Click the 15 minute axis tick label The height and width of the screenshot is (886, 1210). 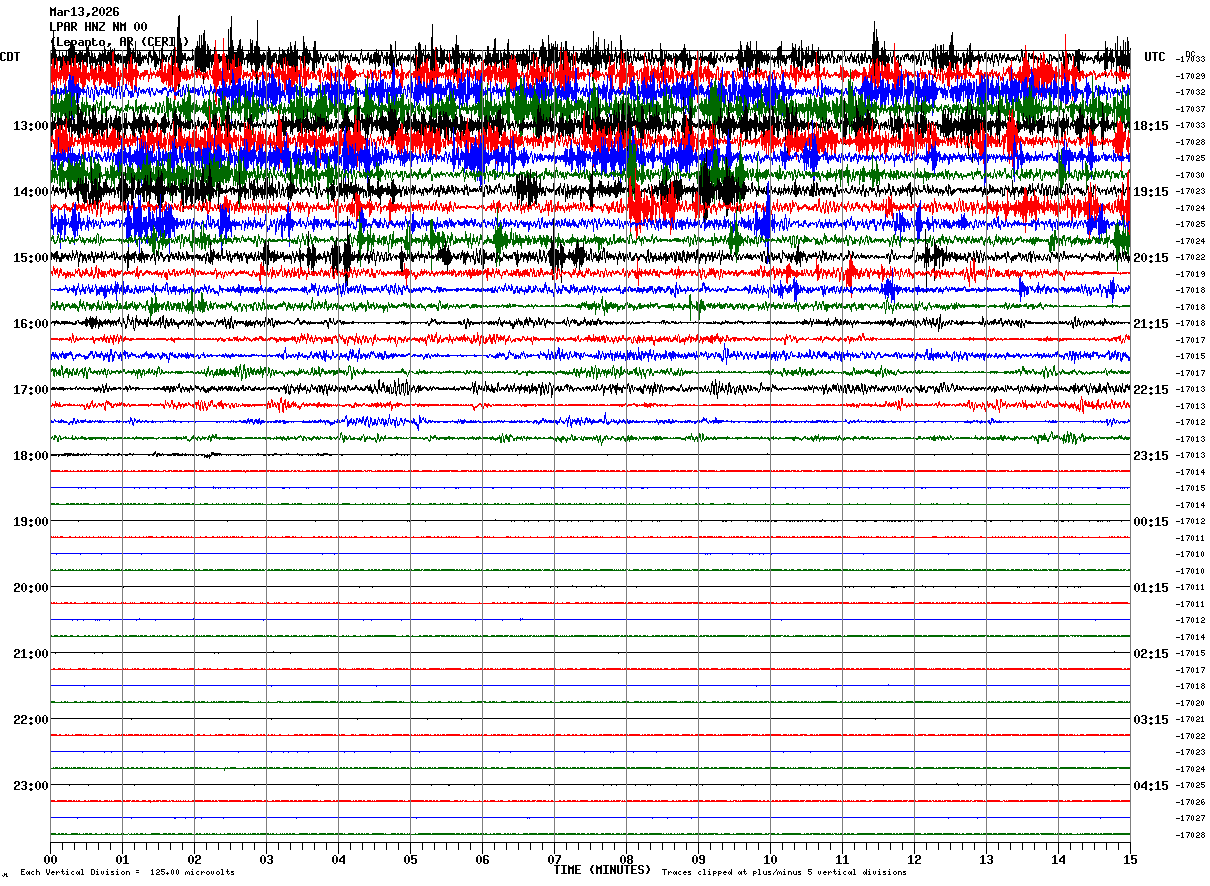click(1130, 860)
